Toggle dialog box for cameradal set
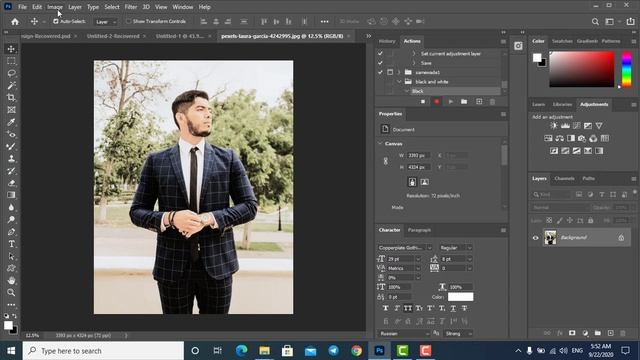This screenshot has width=640, height=360. [390, 72]
